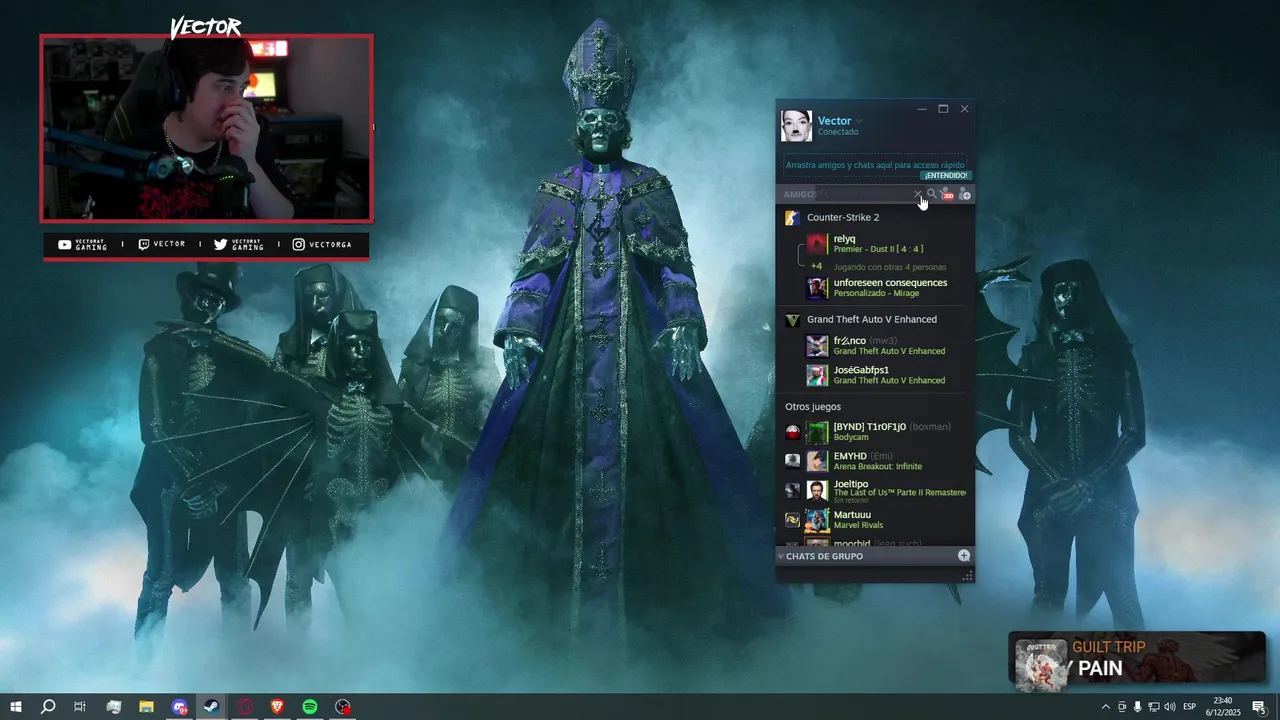Open the friend search magnifier icon
This screenshot has width=1280, height=720.
coord(932,194)
